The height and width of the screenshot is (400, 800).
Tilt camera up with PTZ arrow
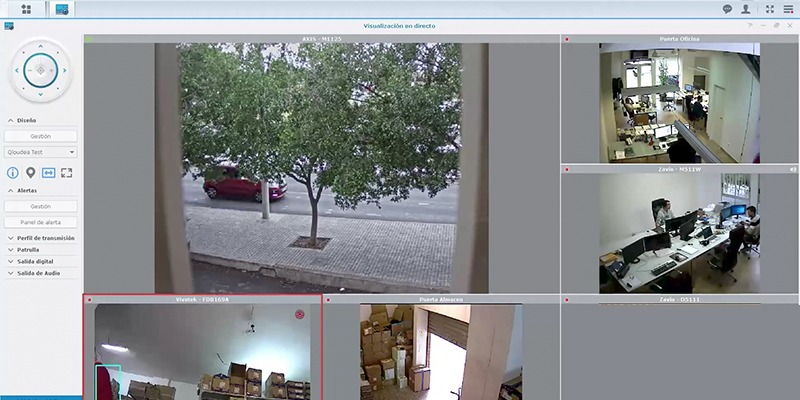click(41, 46)
